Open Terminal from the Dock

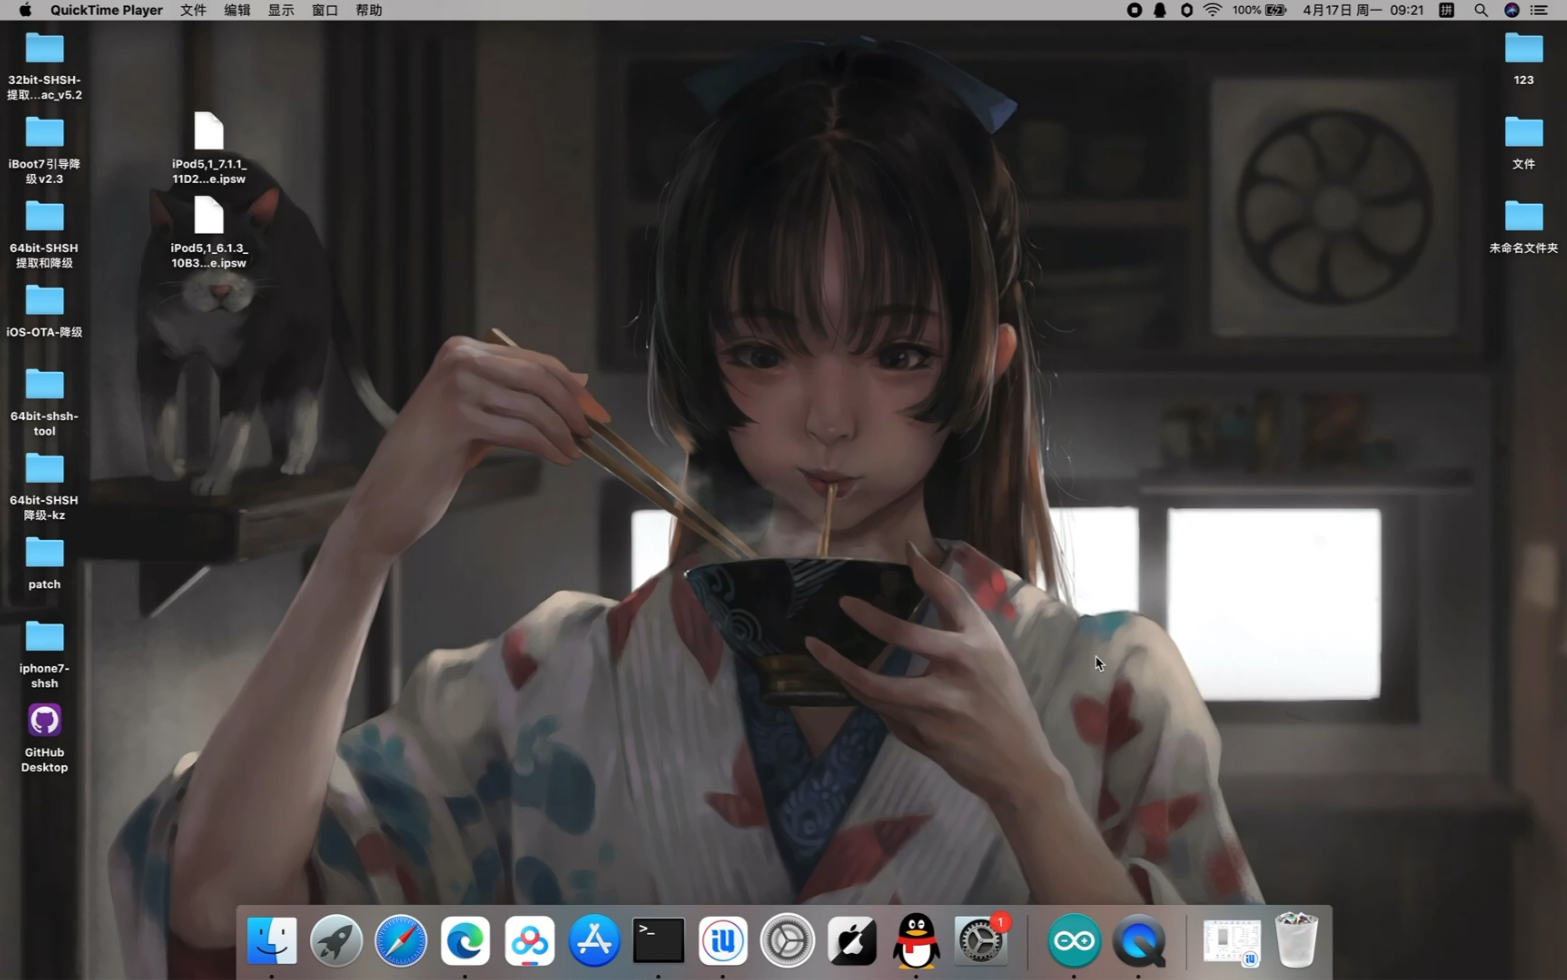pos(658,941)
